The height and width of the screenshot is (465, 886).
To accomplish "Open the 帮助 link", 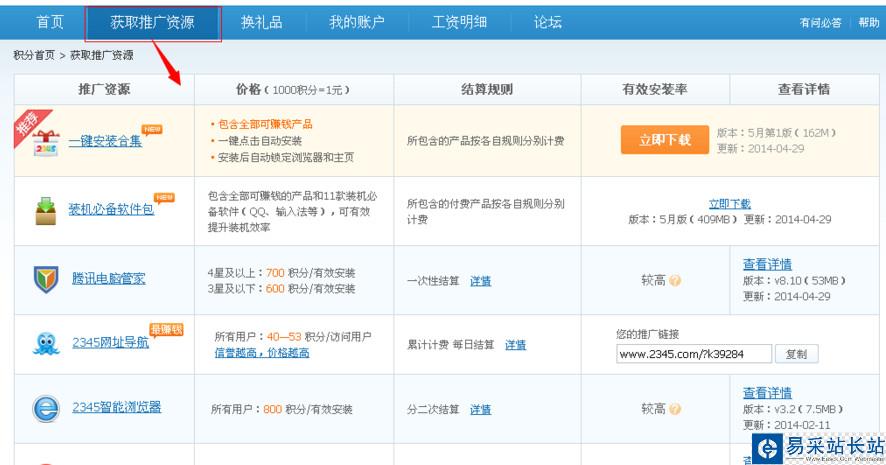I will click(868, 23).
